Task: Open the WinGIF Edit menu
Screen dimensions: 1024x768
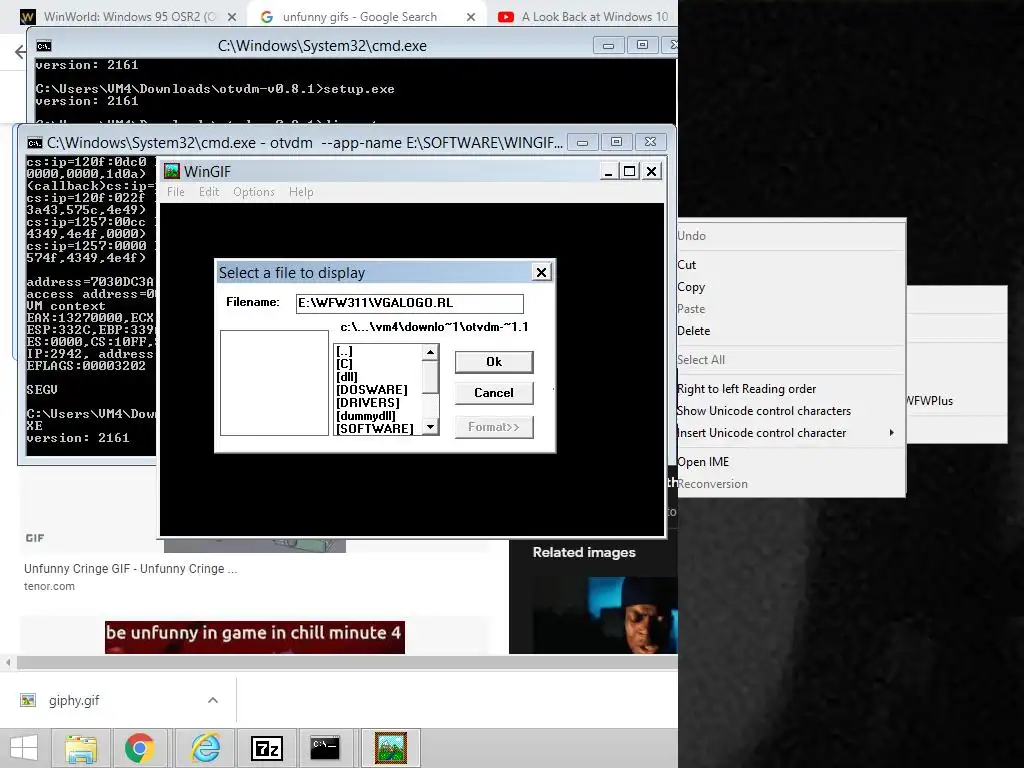Action: (209, 192)
